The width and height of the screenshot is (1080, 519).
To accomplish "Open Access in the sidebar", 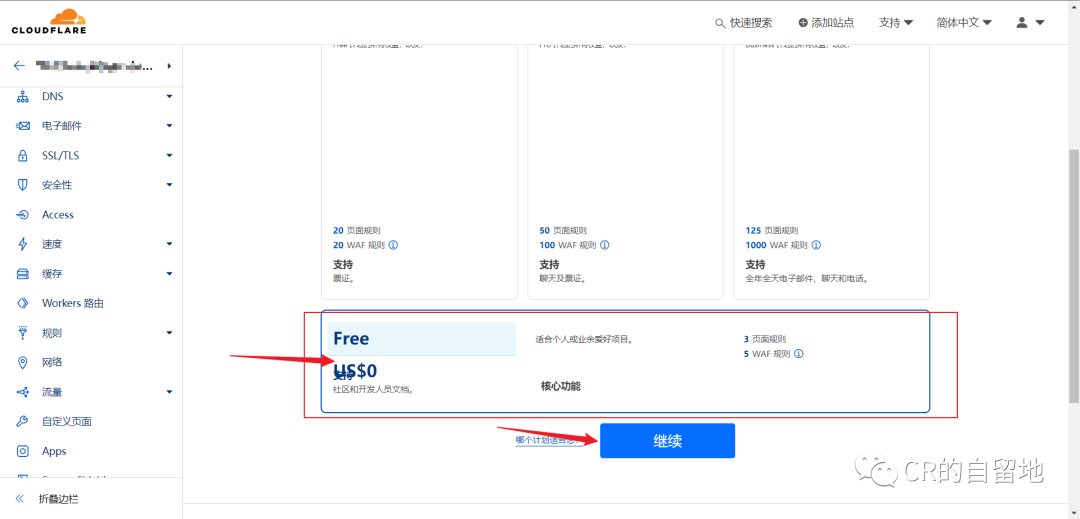I will 58,215.
